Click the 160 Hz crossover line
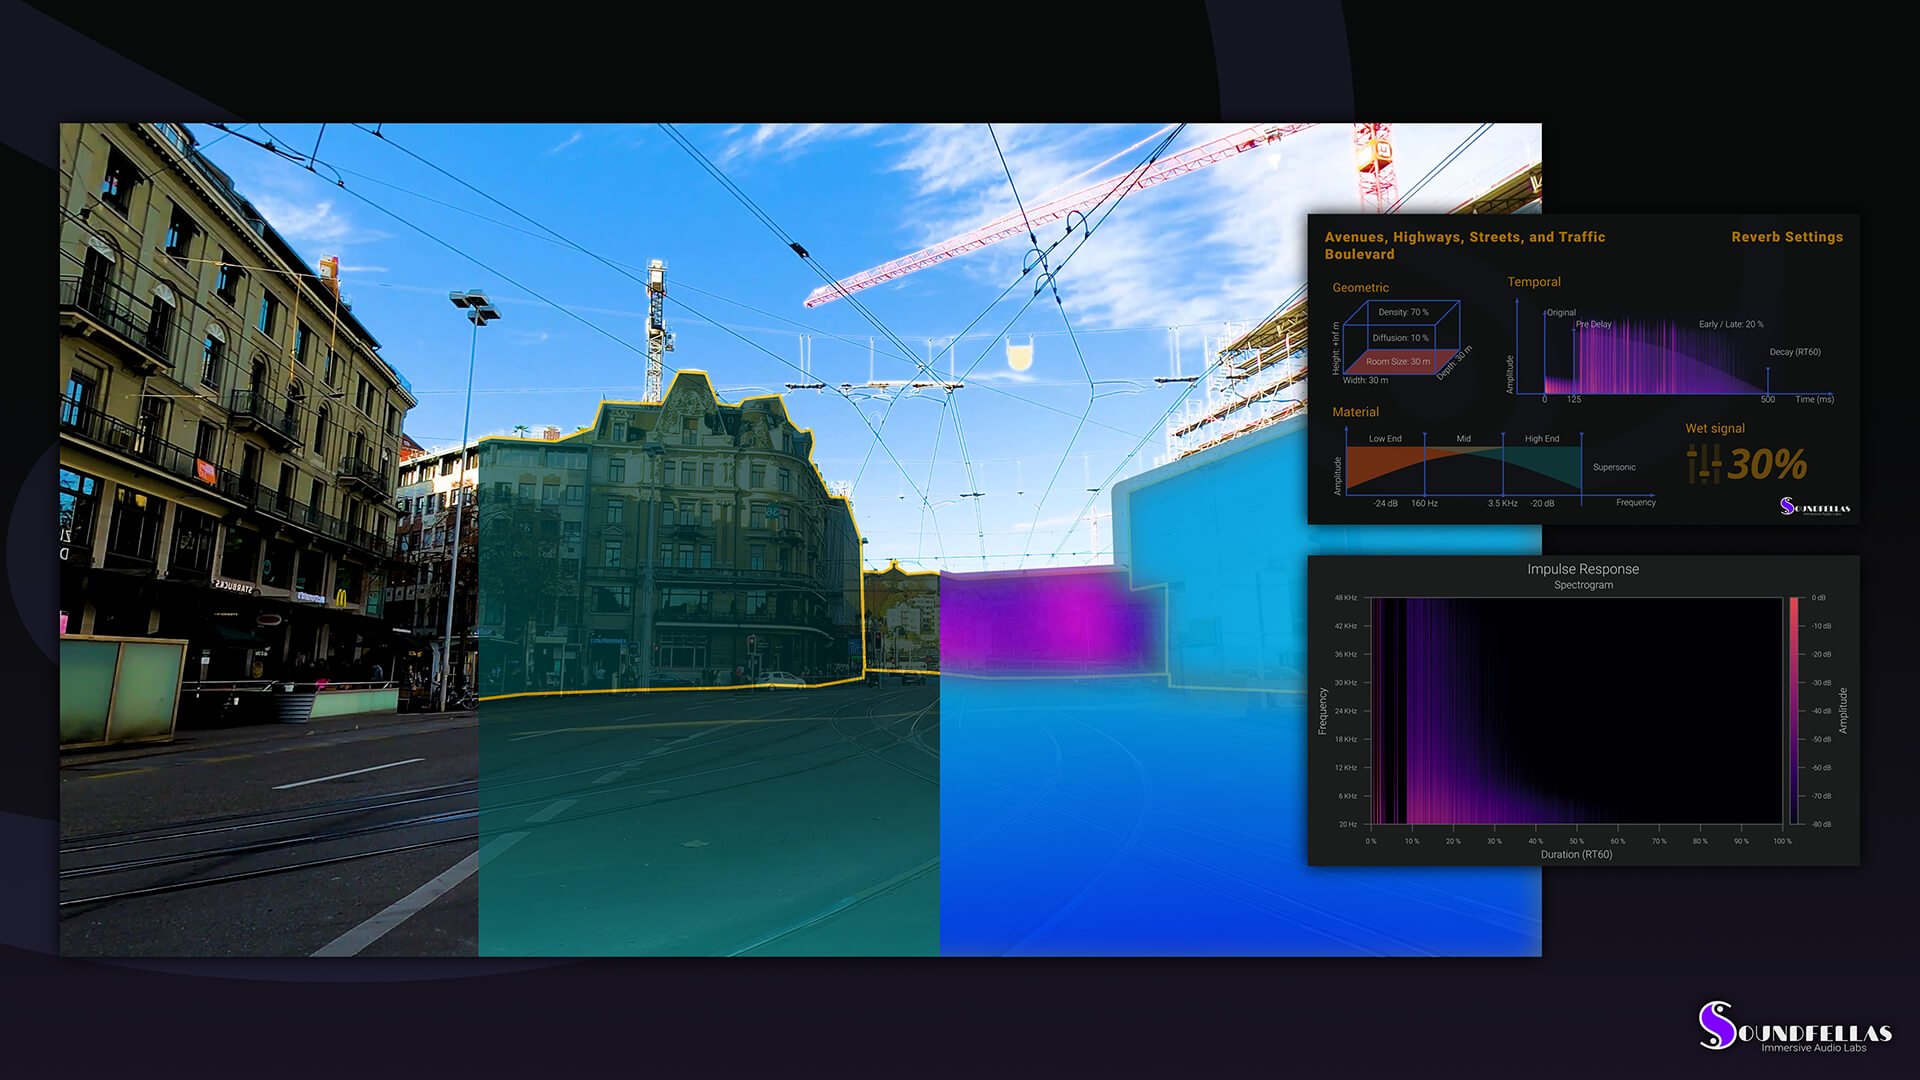This screenshot has width=1920, height=1080. click(1425, 465)
